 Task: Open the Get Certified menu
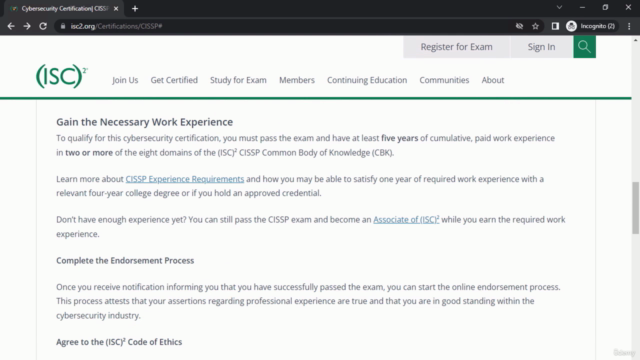coord(174,80)
